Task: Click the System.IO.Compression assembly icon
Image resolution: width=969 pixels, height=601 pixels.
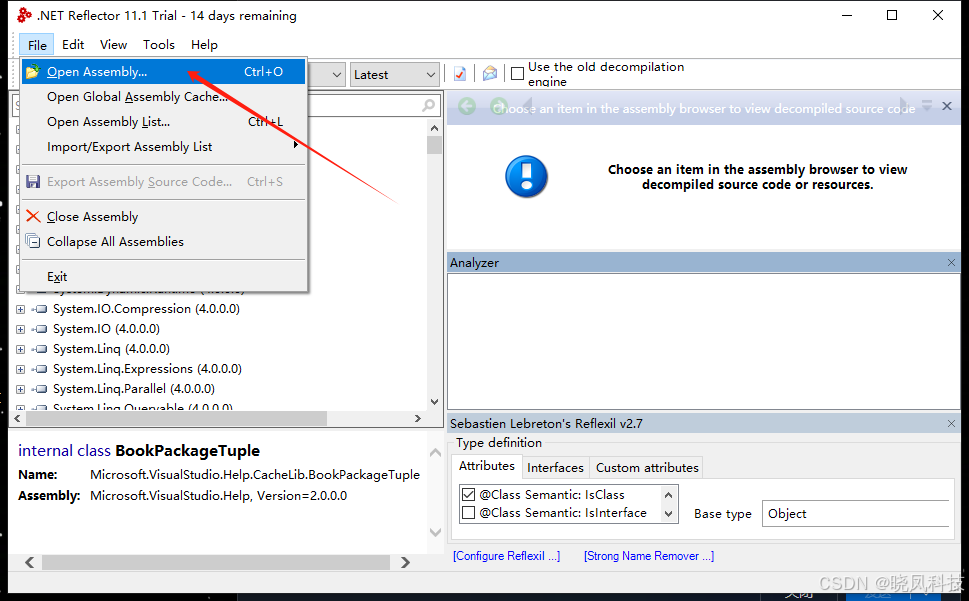Action: pyautogui.click(x=41, y=309)
